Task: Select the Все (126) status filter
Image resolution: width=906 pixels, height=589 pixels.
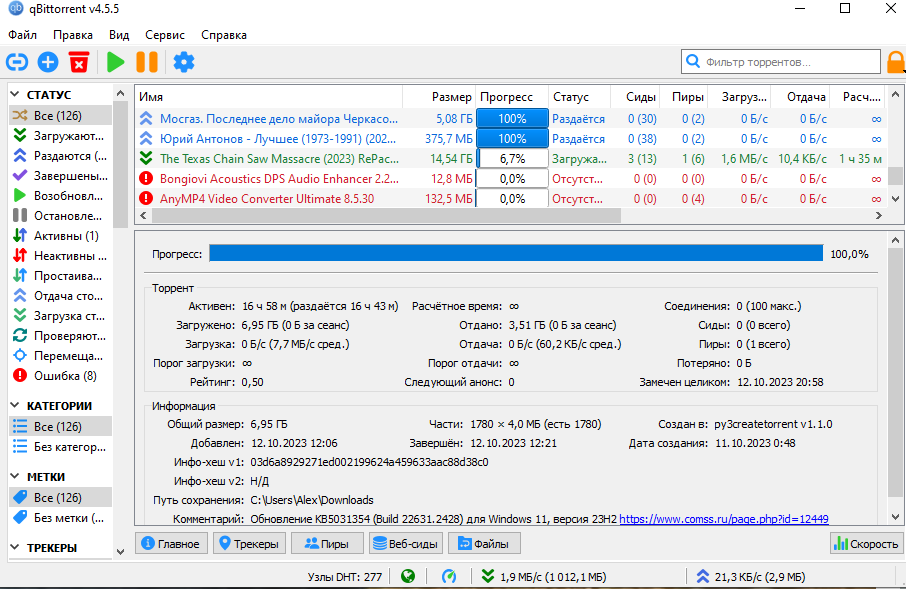Action: click(x=61, y=116)
